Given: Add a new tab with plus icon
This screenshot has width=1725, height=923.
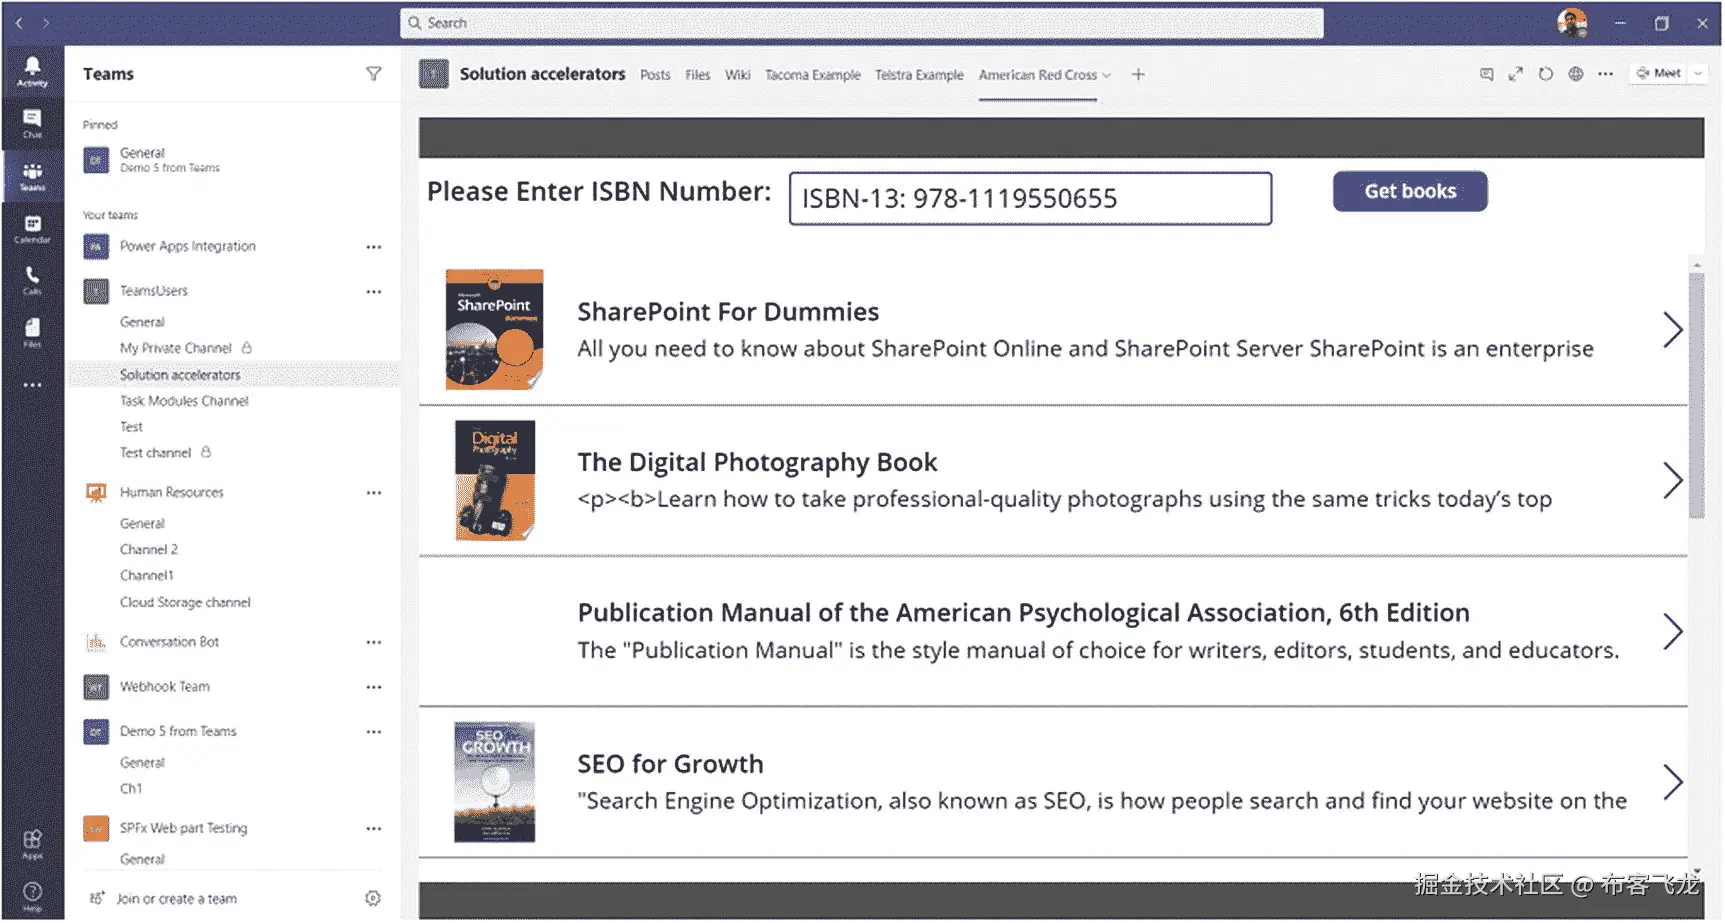Looking at the screenshot, I should pos(1138,74).
